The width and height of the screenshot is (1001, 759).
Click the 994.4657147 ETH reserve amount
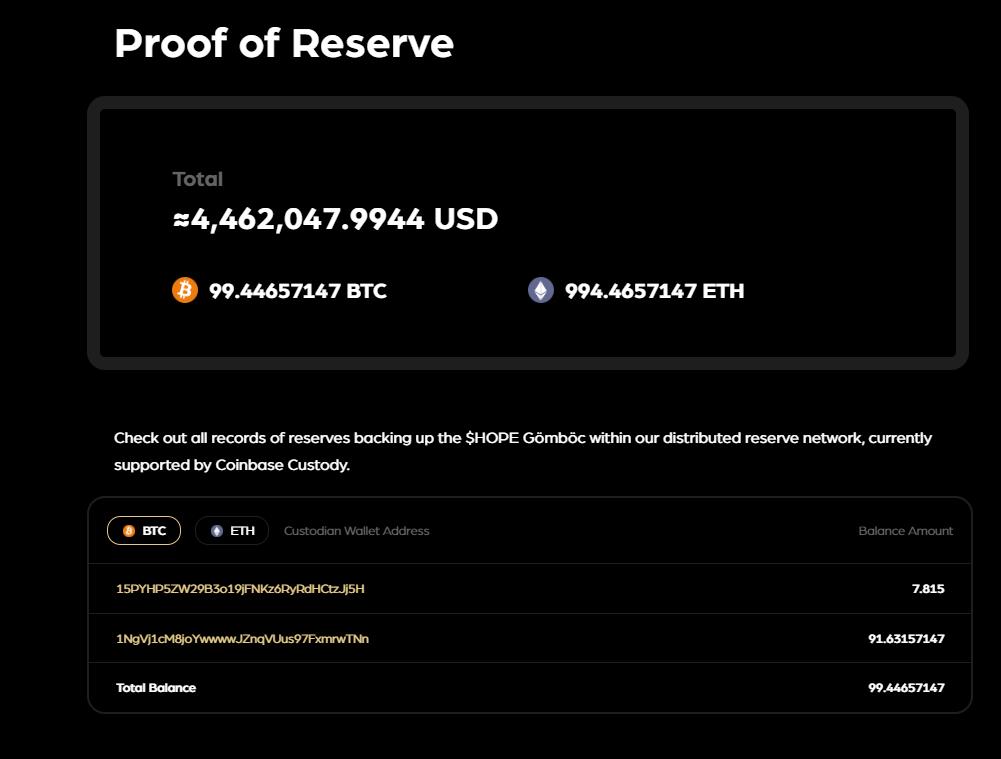[655, 291]
